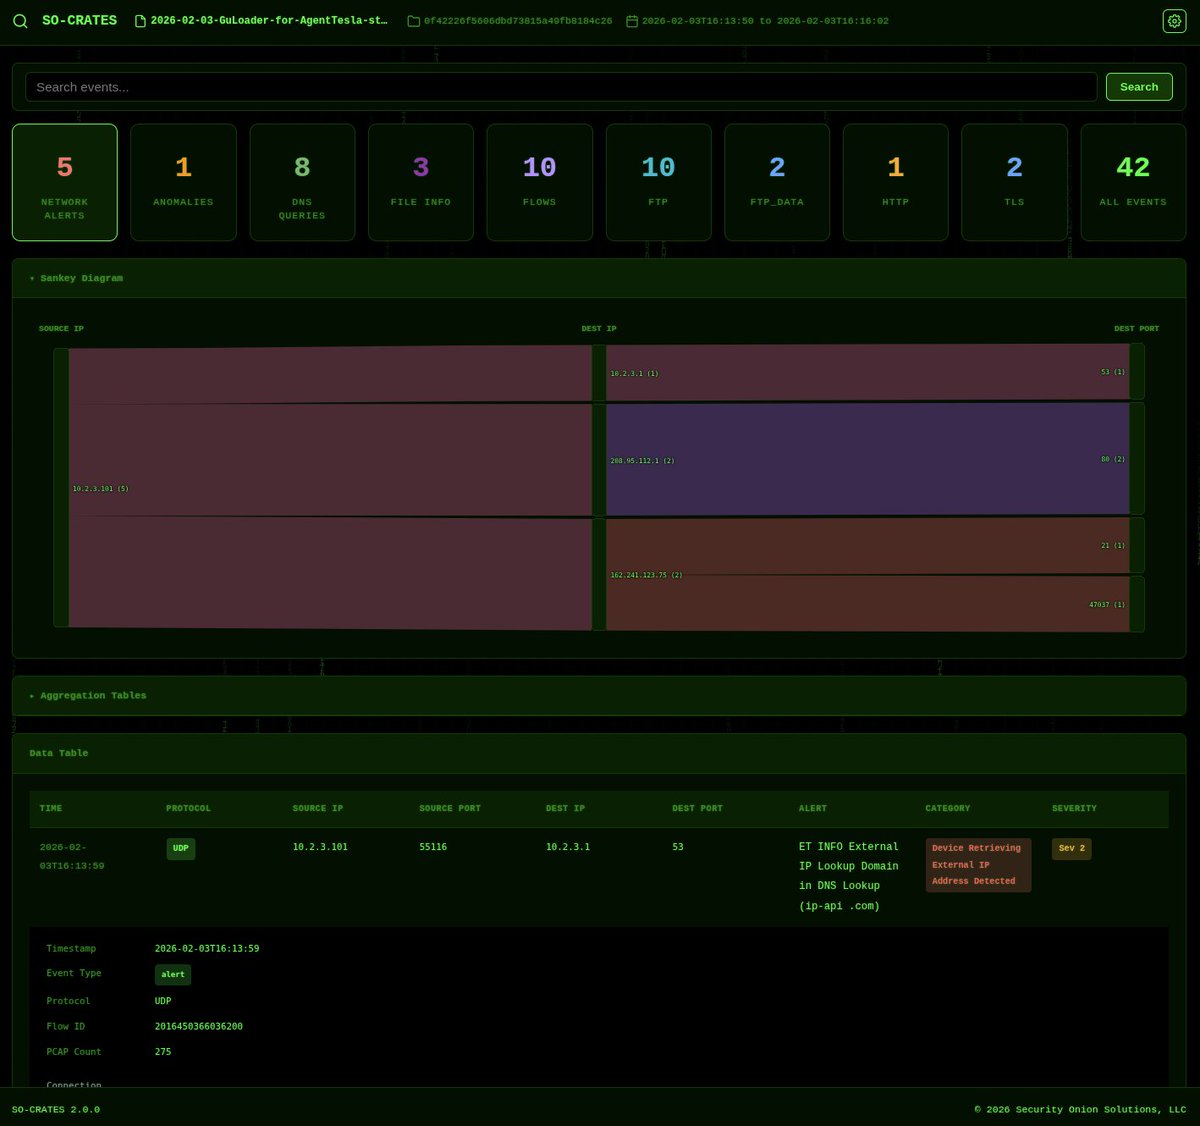The image size is (1200, 1126).
Task: Click dest port 80 node in Sankey
Action: pos(1137,459)
